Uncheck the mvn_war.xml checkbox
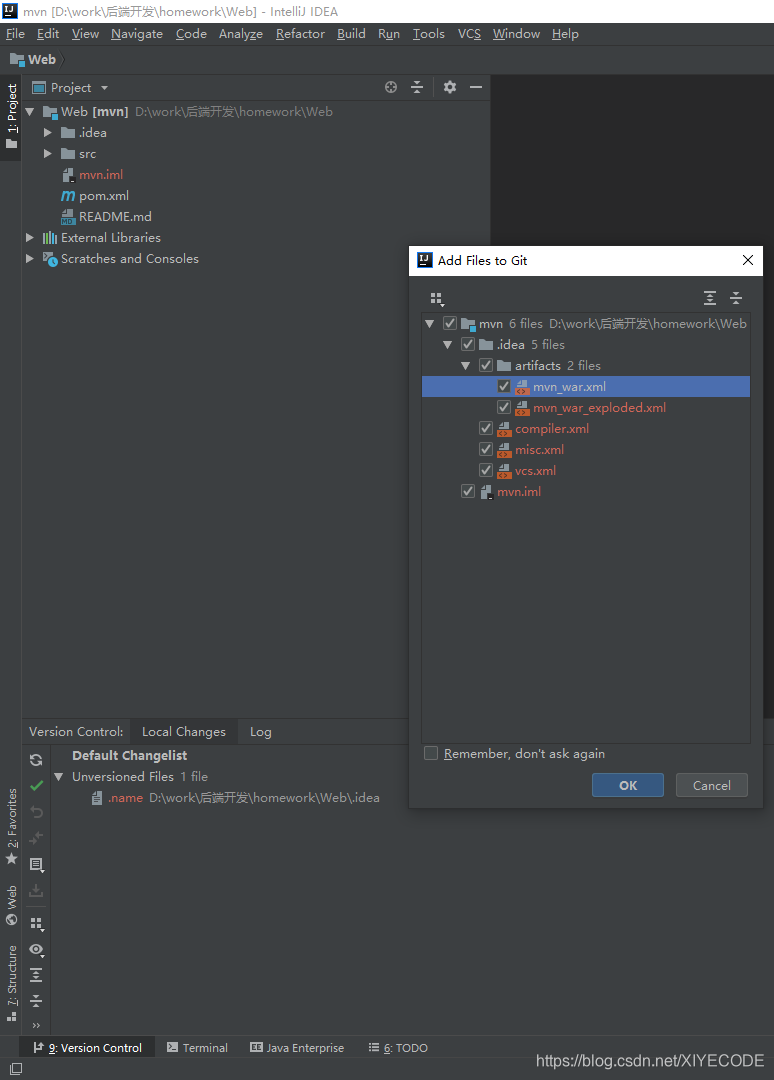The width and height of the screenshot is (774, 1080). tap(504, 386)
